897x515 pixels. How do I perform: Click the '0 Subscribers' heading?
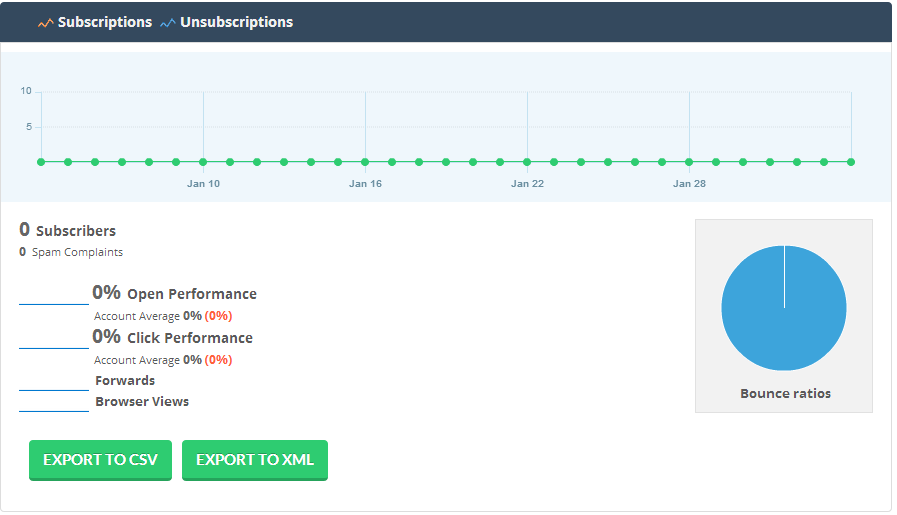[x=68, y=230]
